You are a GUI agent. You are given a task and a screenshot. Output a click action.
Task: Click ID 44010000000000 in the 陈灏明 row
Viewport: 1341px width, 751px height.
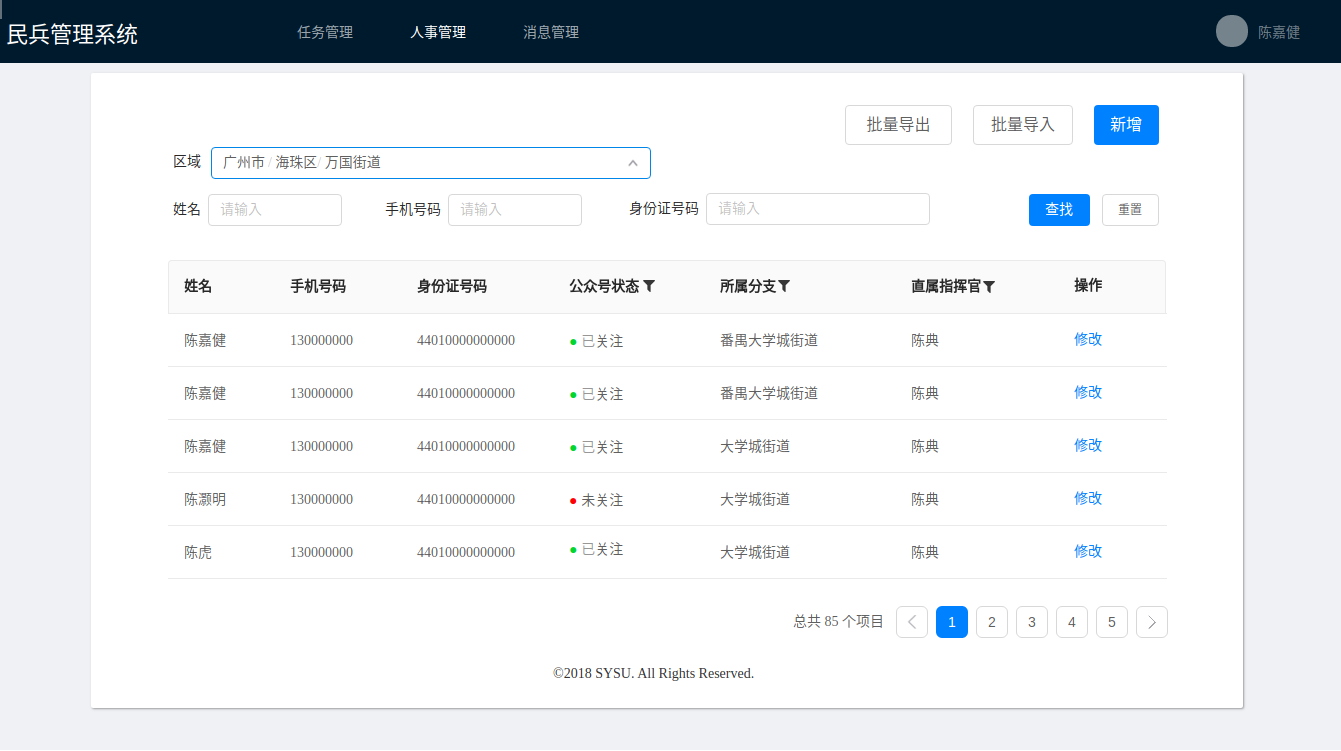466,499
